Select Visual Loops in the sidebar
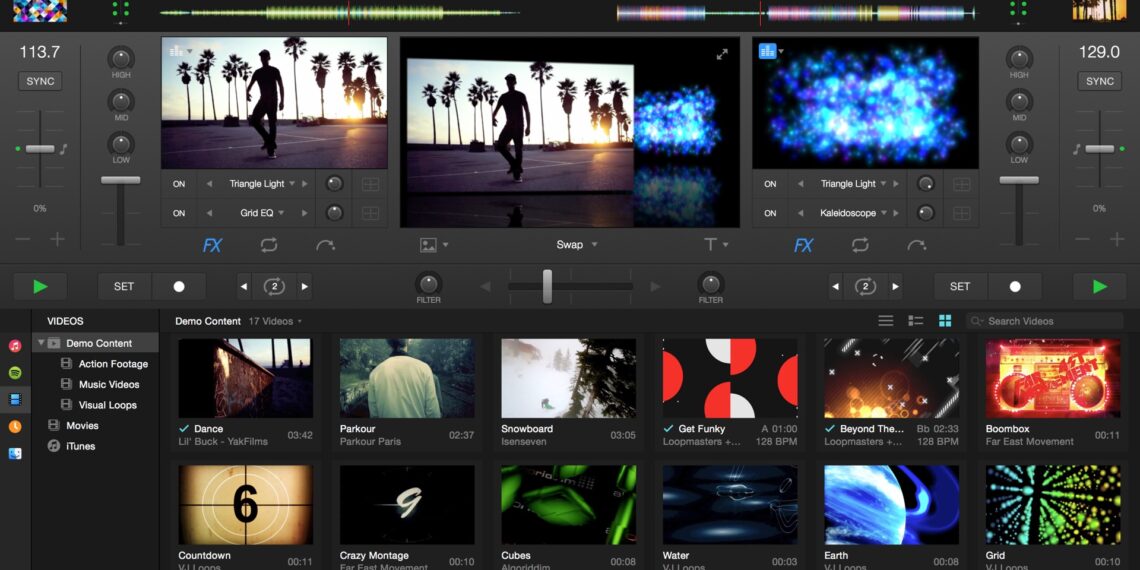Viewport: 1140px width, 570px height. [107, 405]
